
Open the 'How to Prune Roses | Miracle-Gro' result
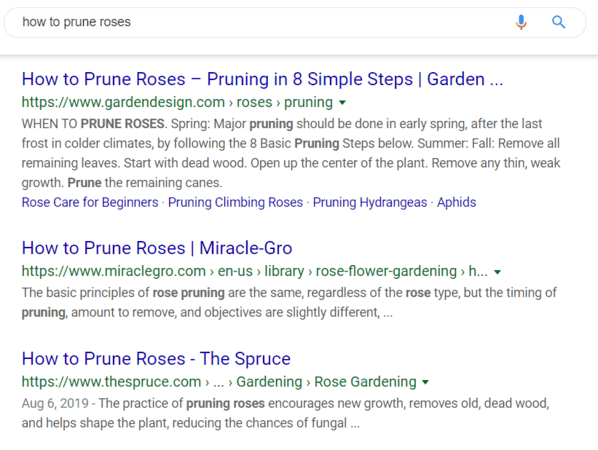157,248
